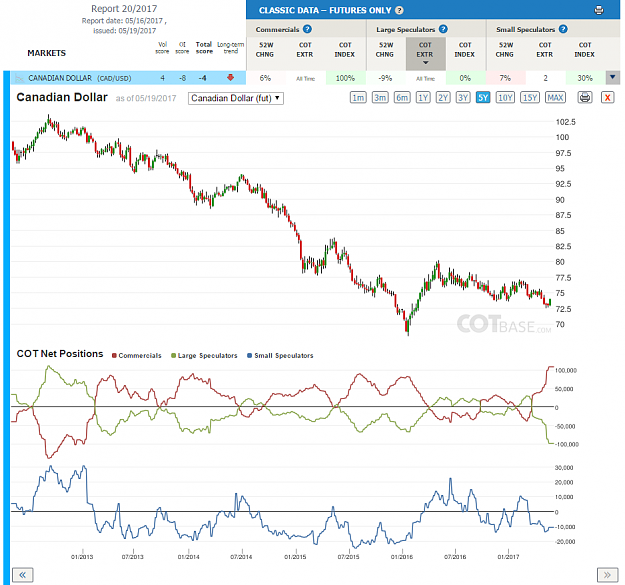Click the printer icon in blue header

tap(599, 10)
